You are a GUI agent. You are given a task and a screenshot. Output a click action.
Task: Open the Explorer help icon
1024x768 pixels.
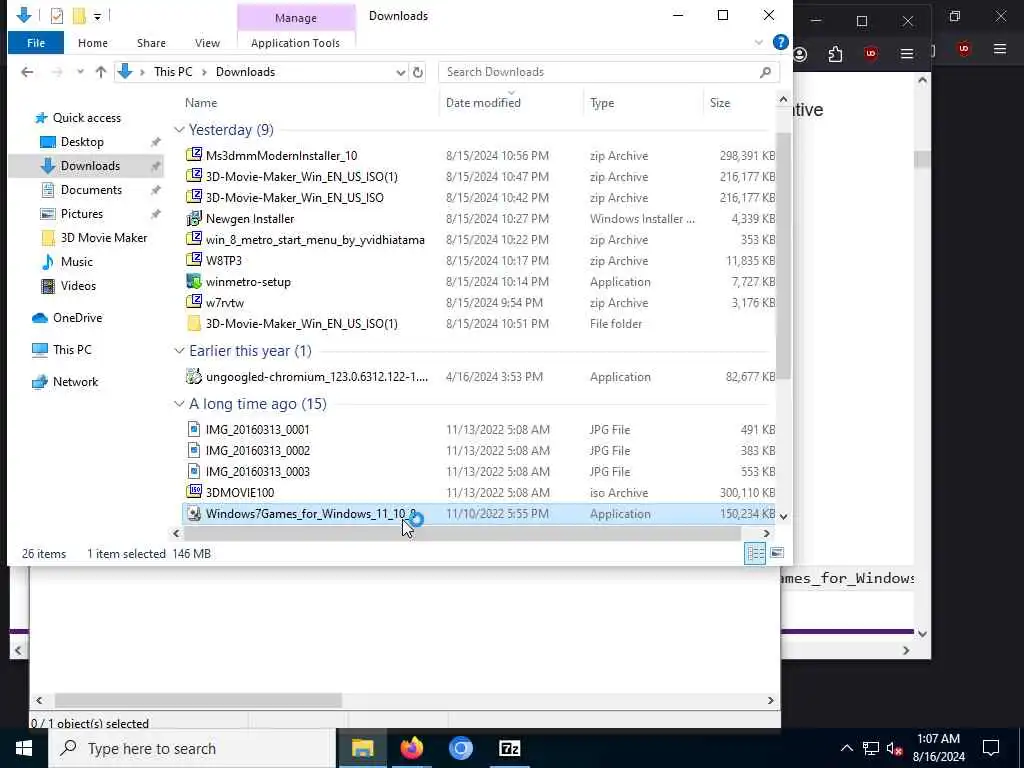click(x=780, y=42)
